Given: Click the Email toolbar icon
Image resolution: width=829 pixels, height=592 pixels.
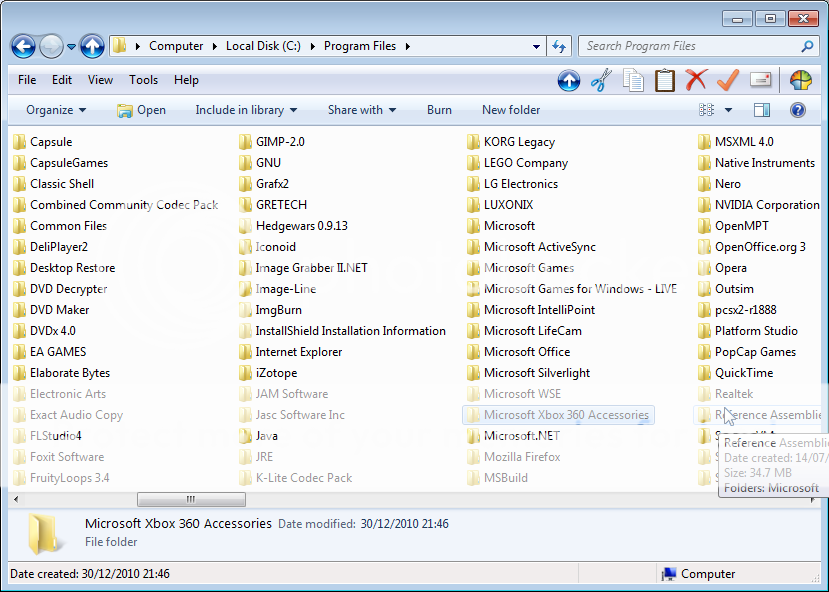Looking at the screenshot, I should point(761,80).
